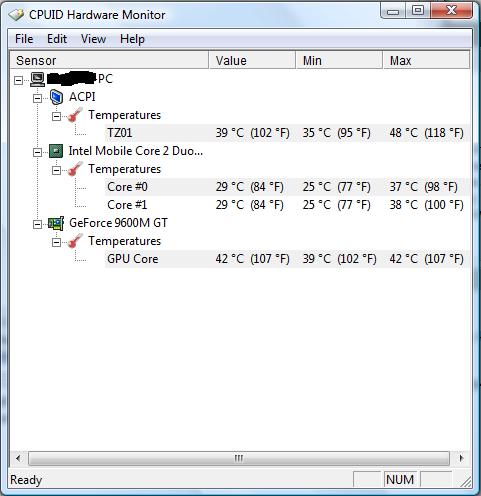Select the ACPI device label
The image size is (481, 496).
pos(82,97)
